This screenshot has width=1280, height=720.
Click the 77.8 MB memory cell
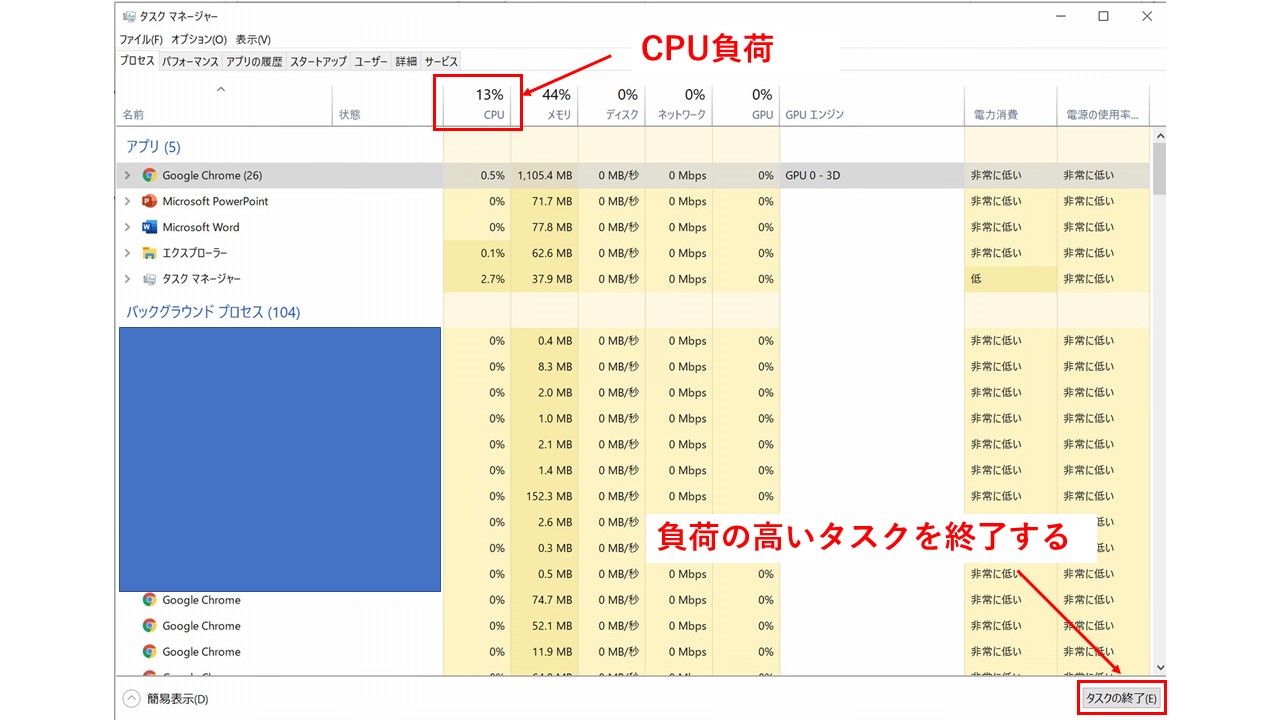coord(544,227)
